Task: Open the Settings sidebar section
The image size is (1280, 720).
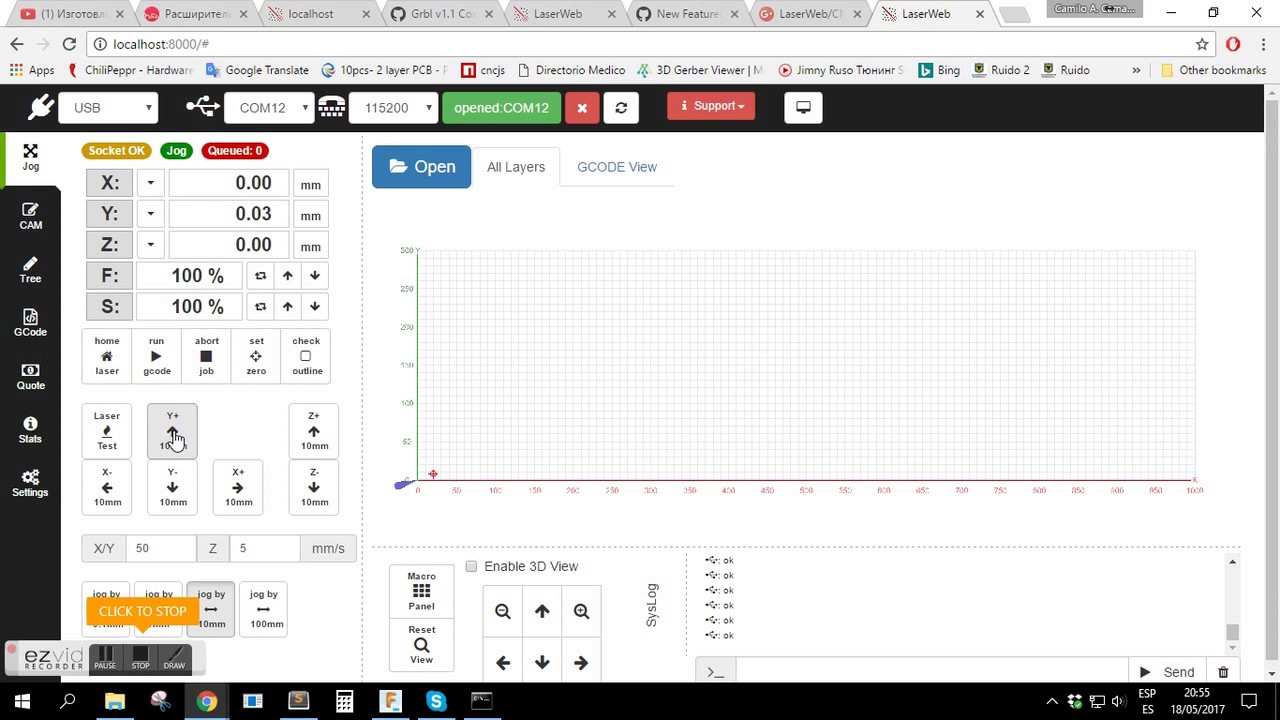Action: 30,484
